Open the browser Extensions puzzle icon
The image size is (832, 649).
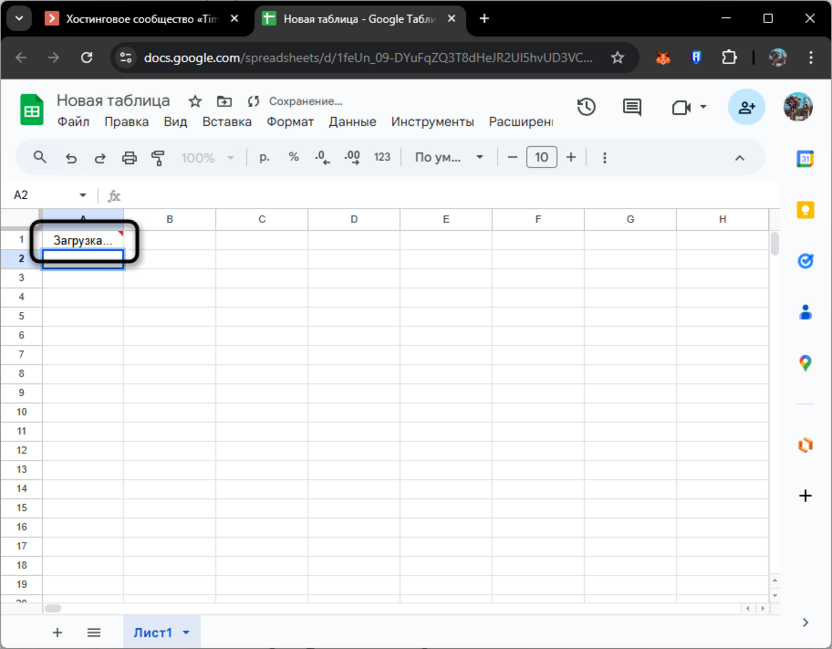(730, 57)
